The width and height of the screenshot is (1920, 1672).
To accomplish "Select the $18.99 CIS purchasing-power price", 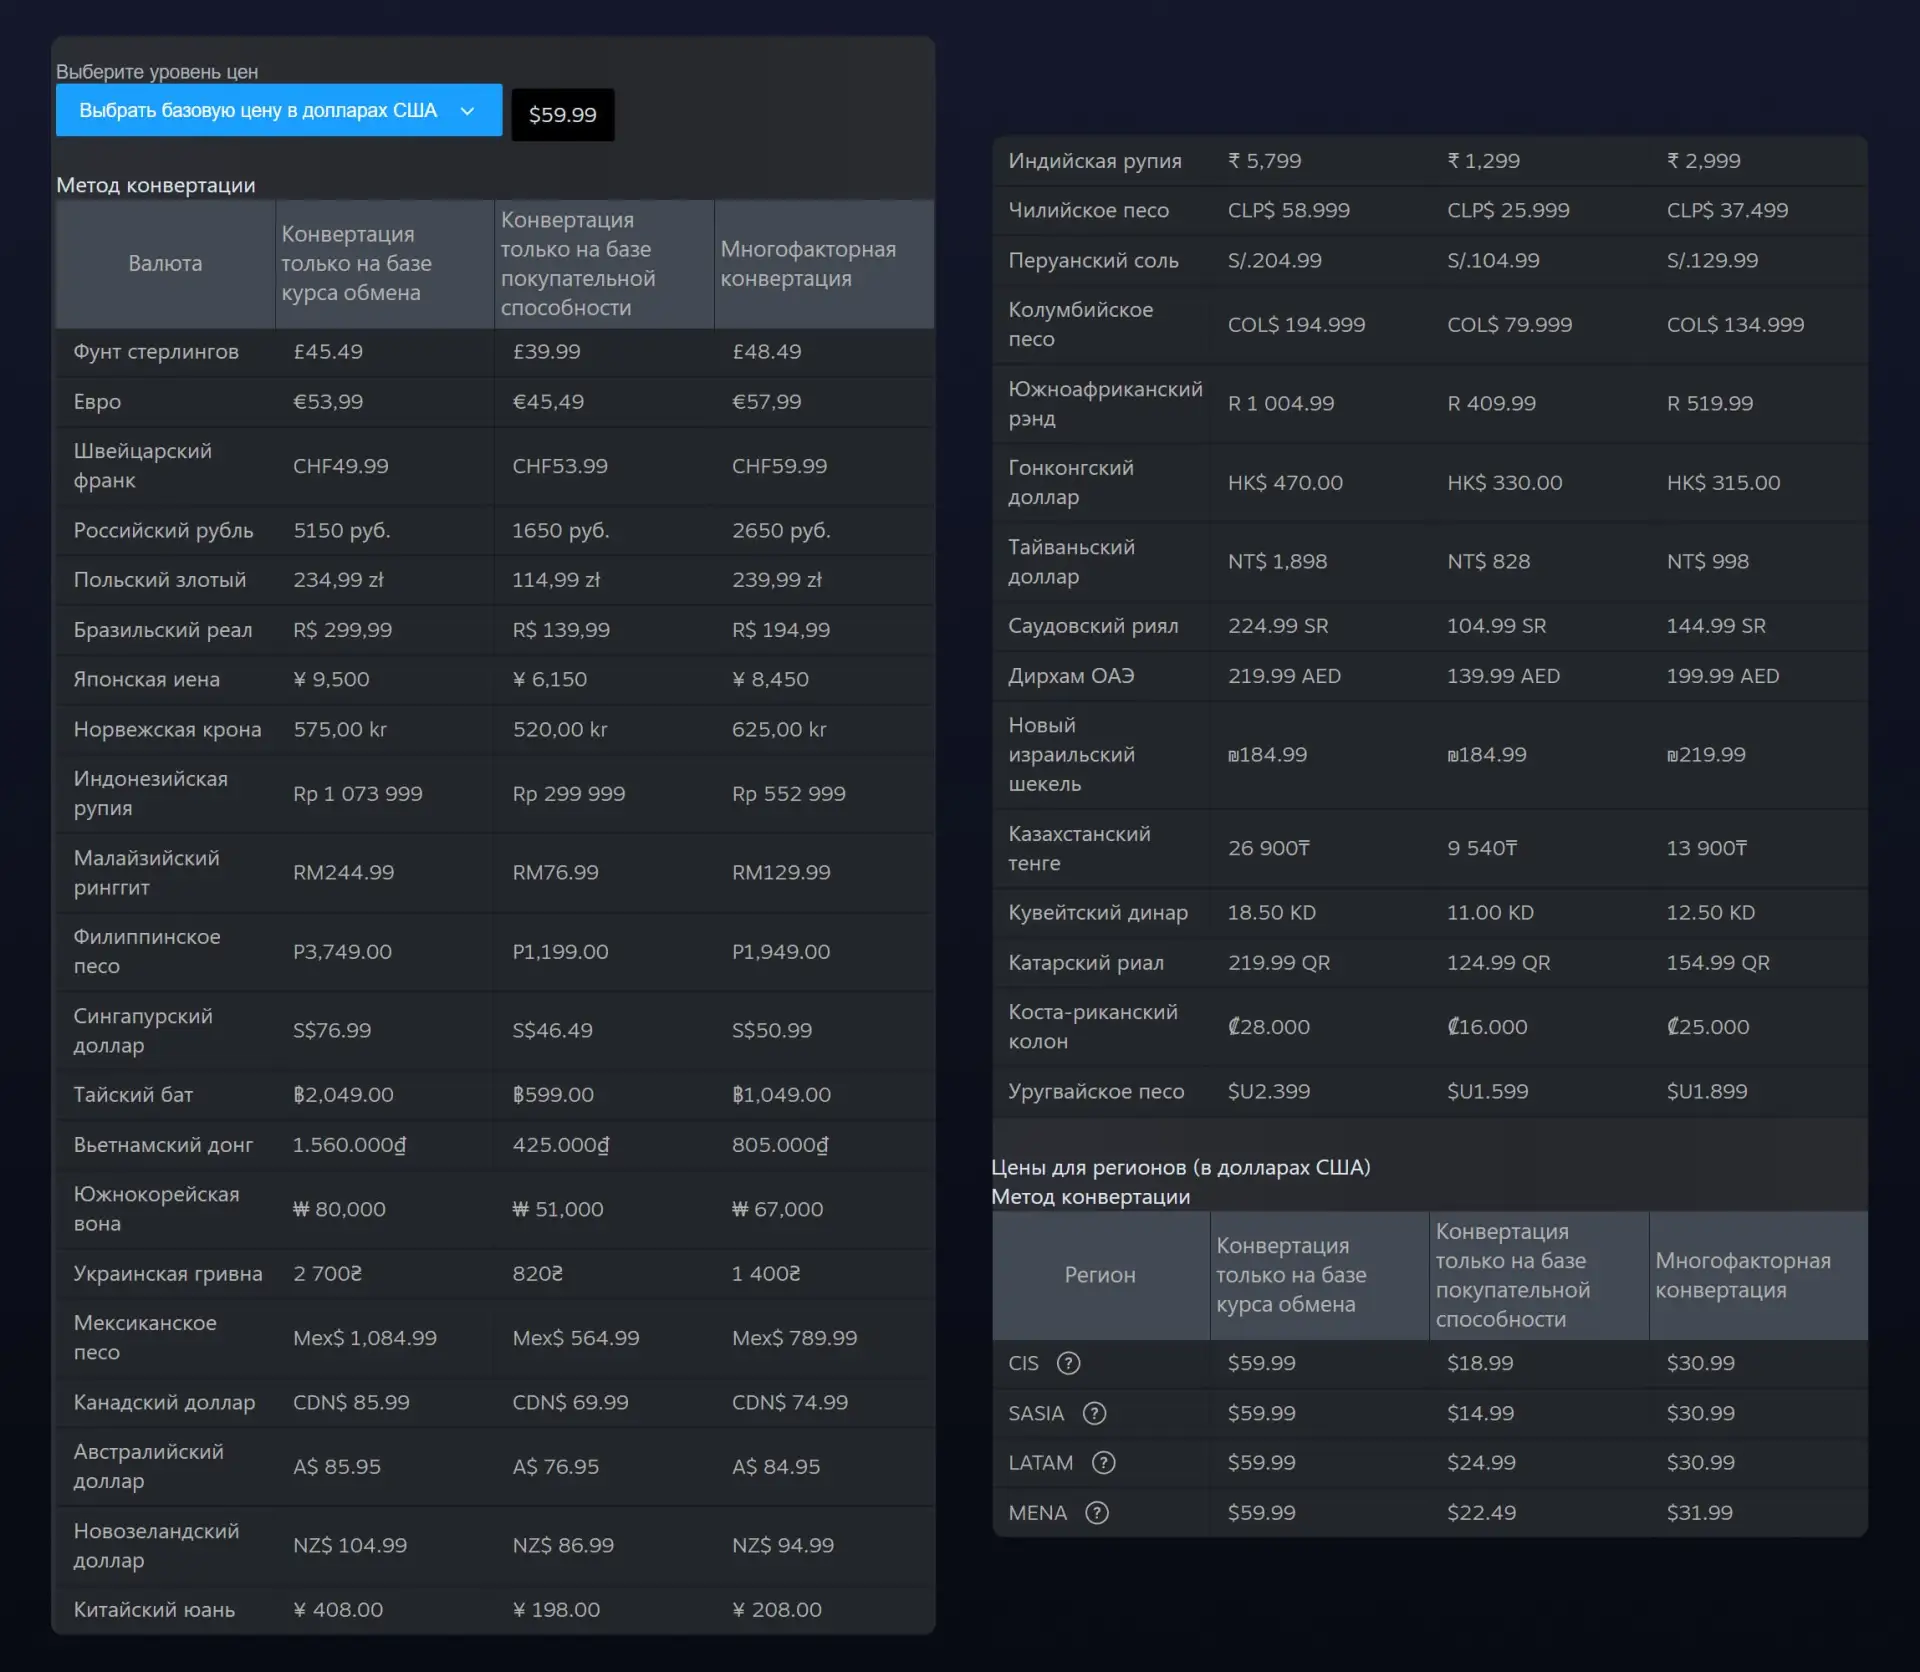I will (1480, 1363).
